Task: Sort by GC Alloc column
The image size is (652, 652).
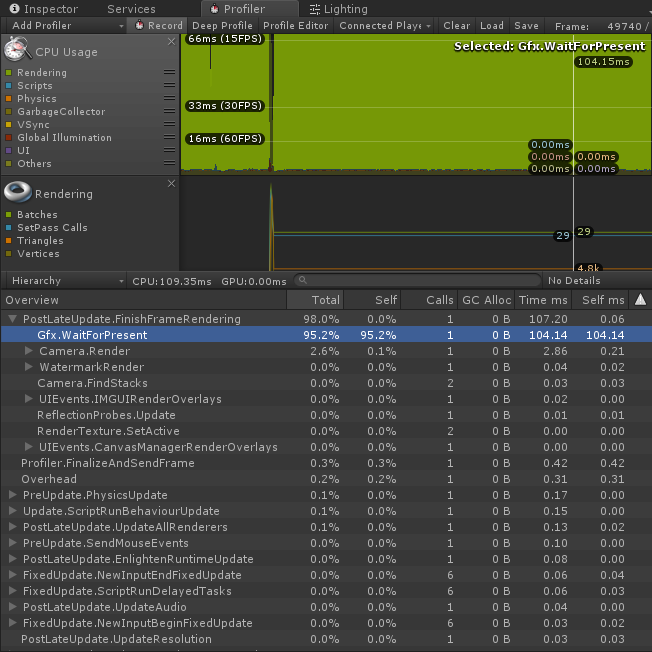Action: 486,299
